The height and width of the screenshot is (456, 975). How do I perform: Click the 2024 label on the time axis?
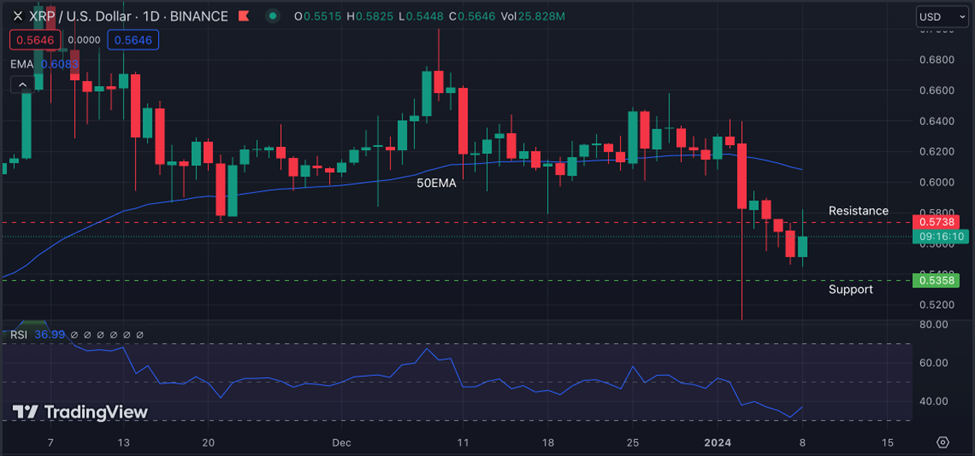pos(717,443)
